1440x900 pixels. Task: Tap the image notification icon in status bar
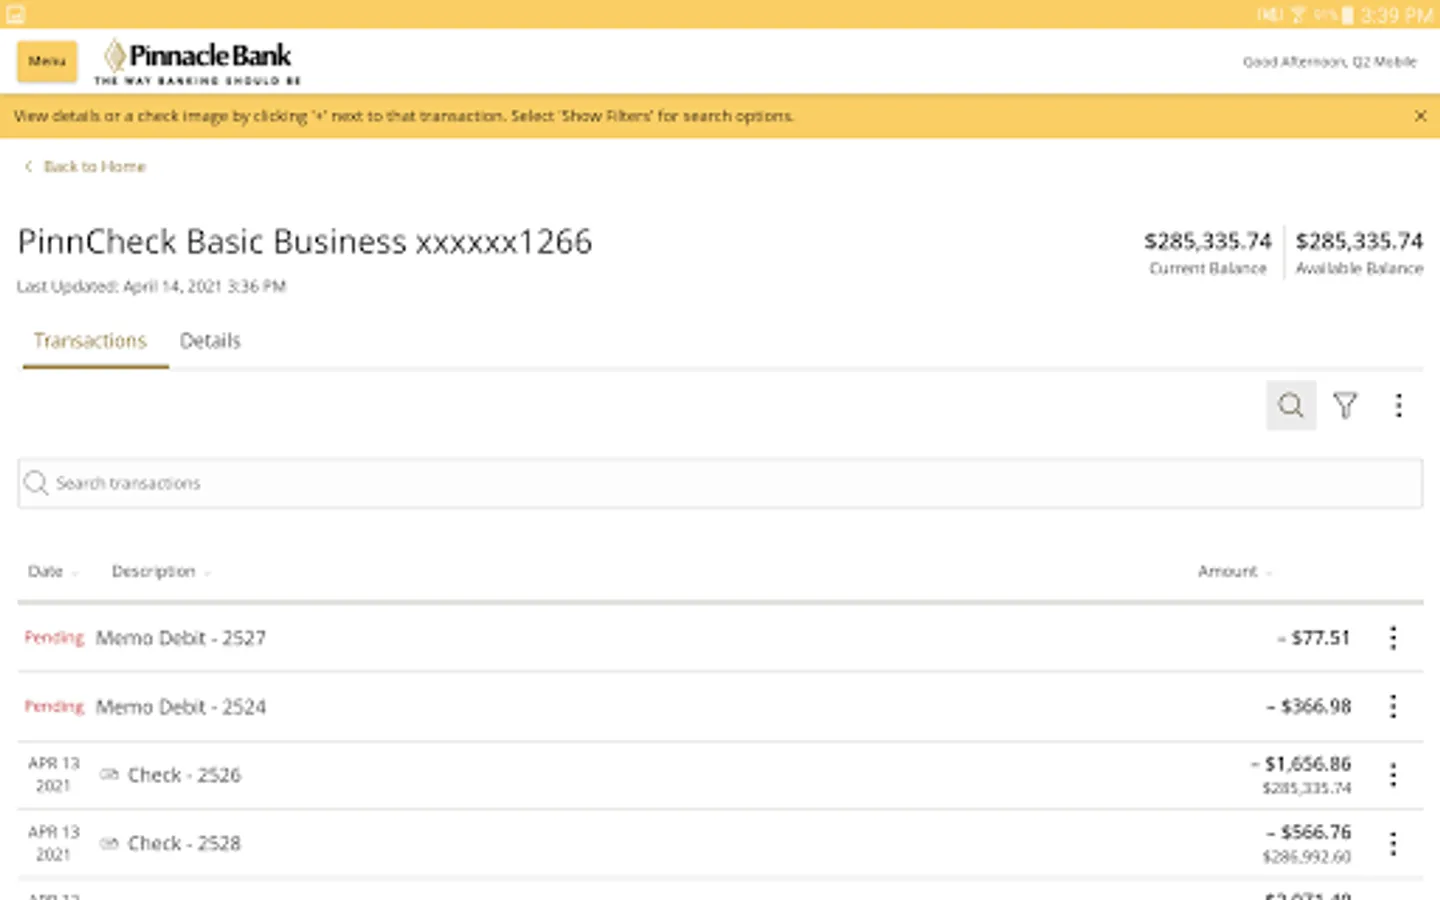(x=15, y=15)
